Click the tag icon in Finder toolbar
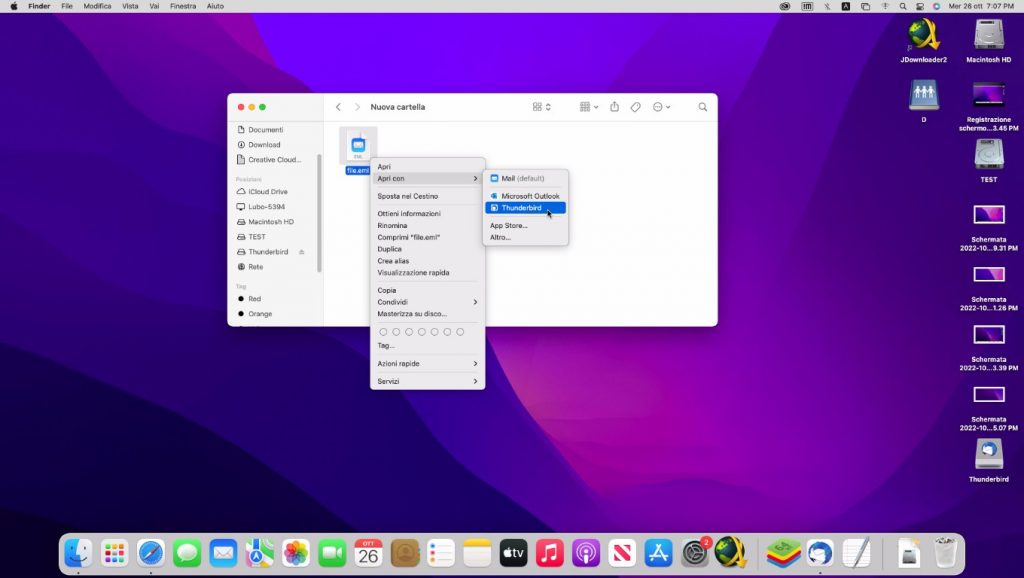 coord(635,107)
